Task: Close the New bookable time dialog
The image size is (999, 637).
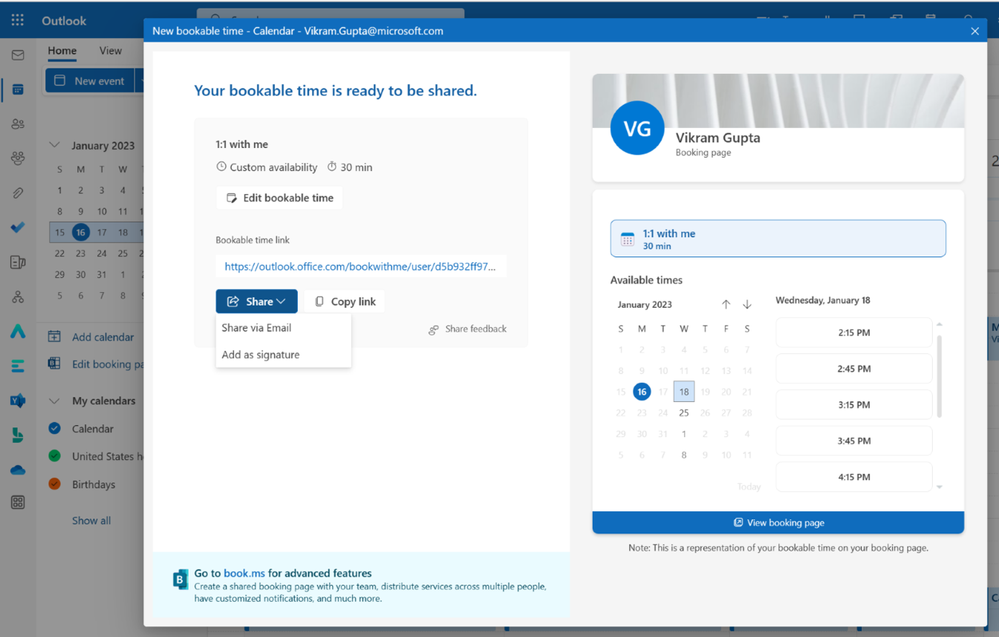Action: (x=974, y=31)
